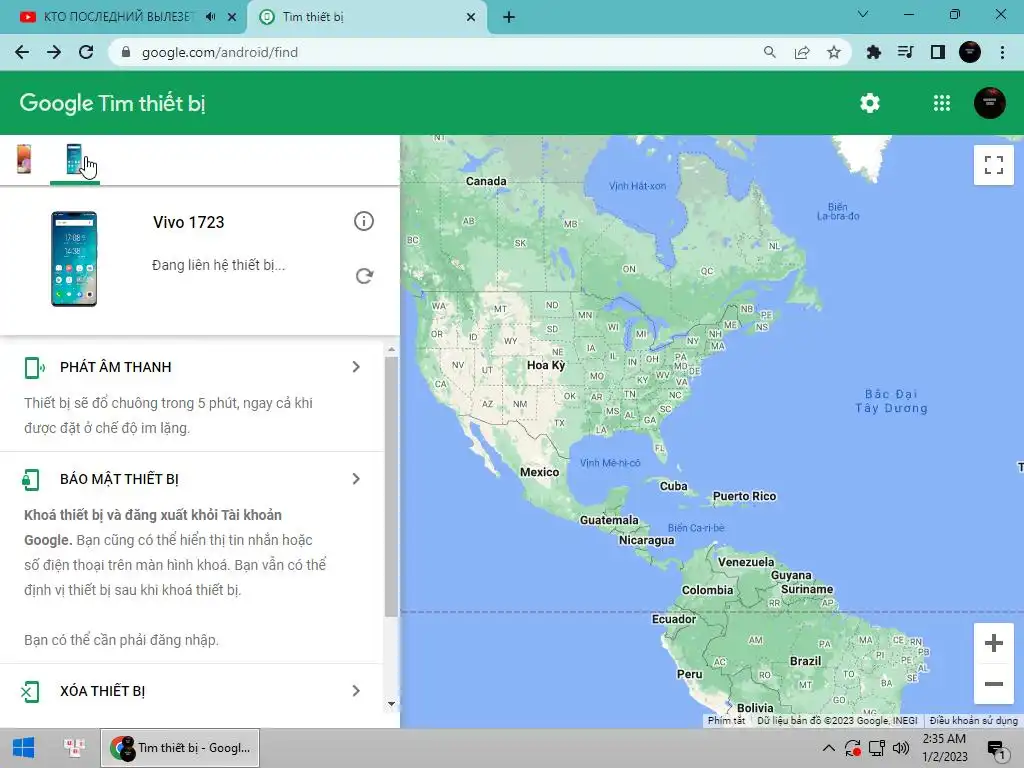Screen dimensions: 1024x768
Task: Click Brazil label on map
Action: (x=805, y=661)
